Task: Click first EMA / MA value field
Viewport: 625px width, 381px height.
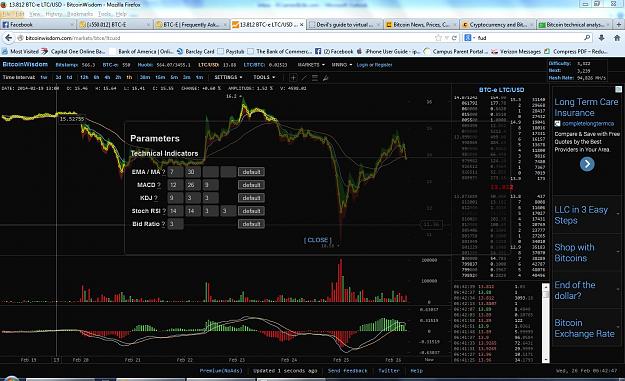Action: pos(175,172)
